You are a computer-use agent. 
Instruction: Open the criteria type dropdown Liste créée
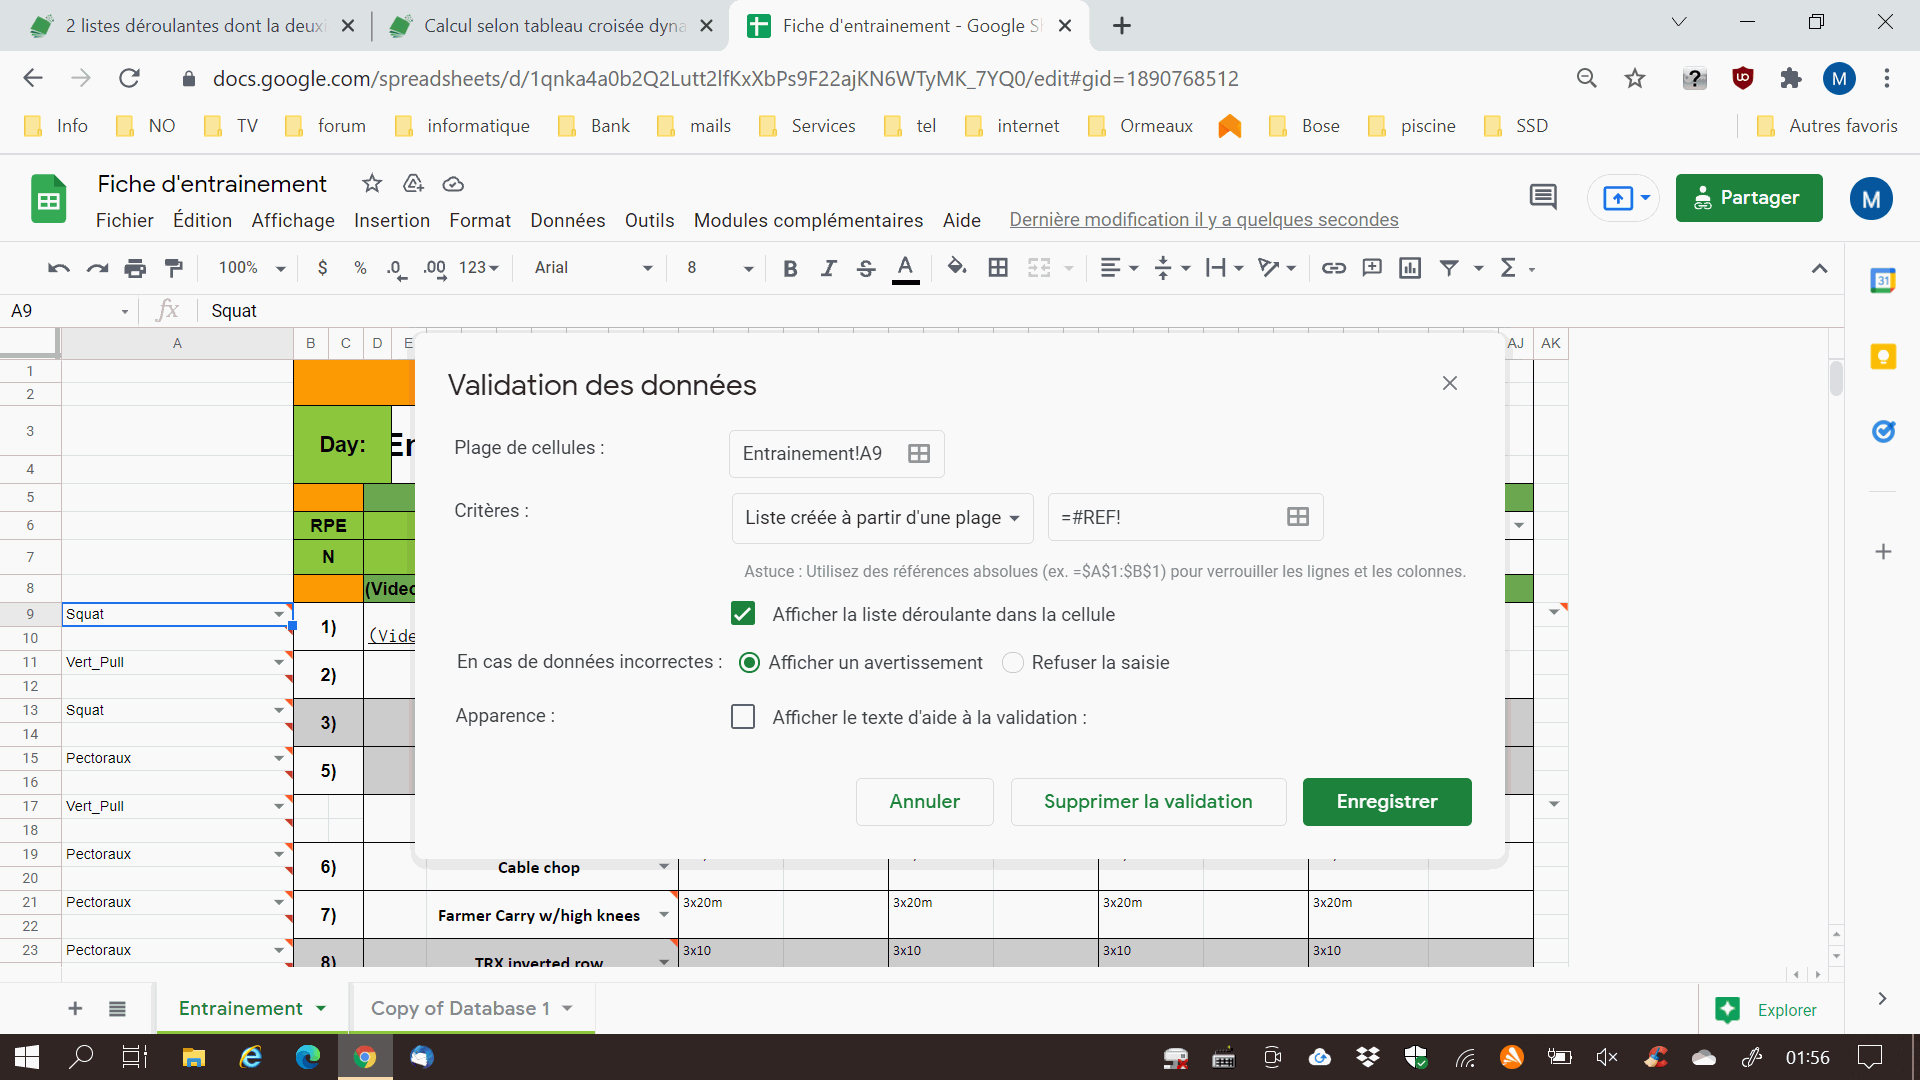click(x=882, y=518)
